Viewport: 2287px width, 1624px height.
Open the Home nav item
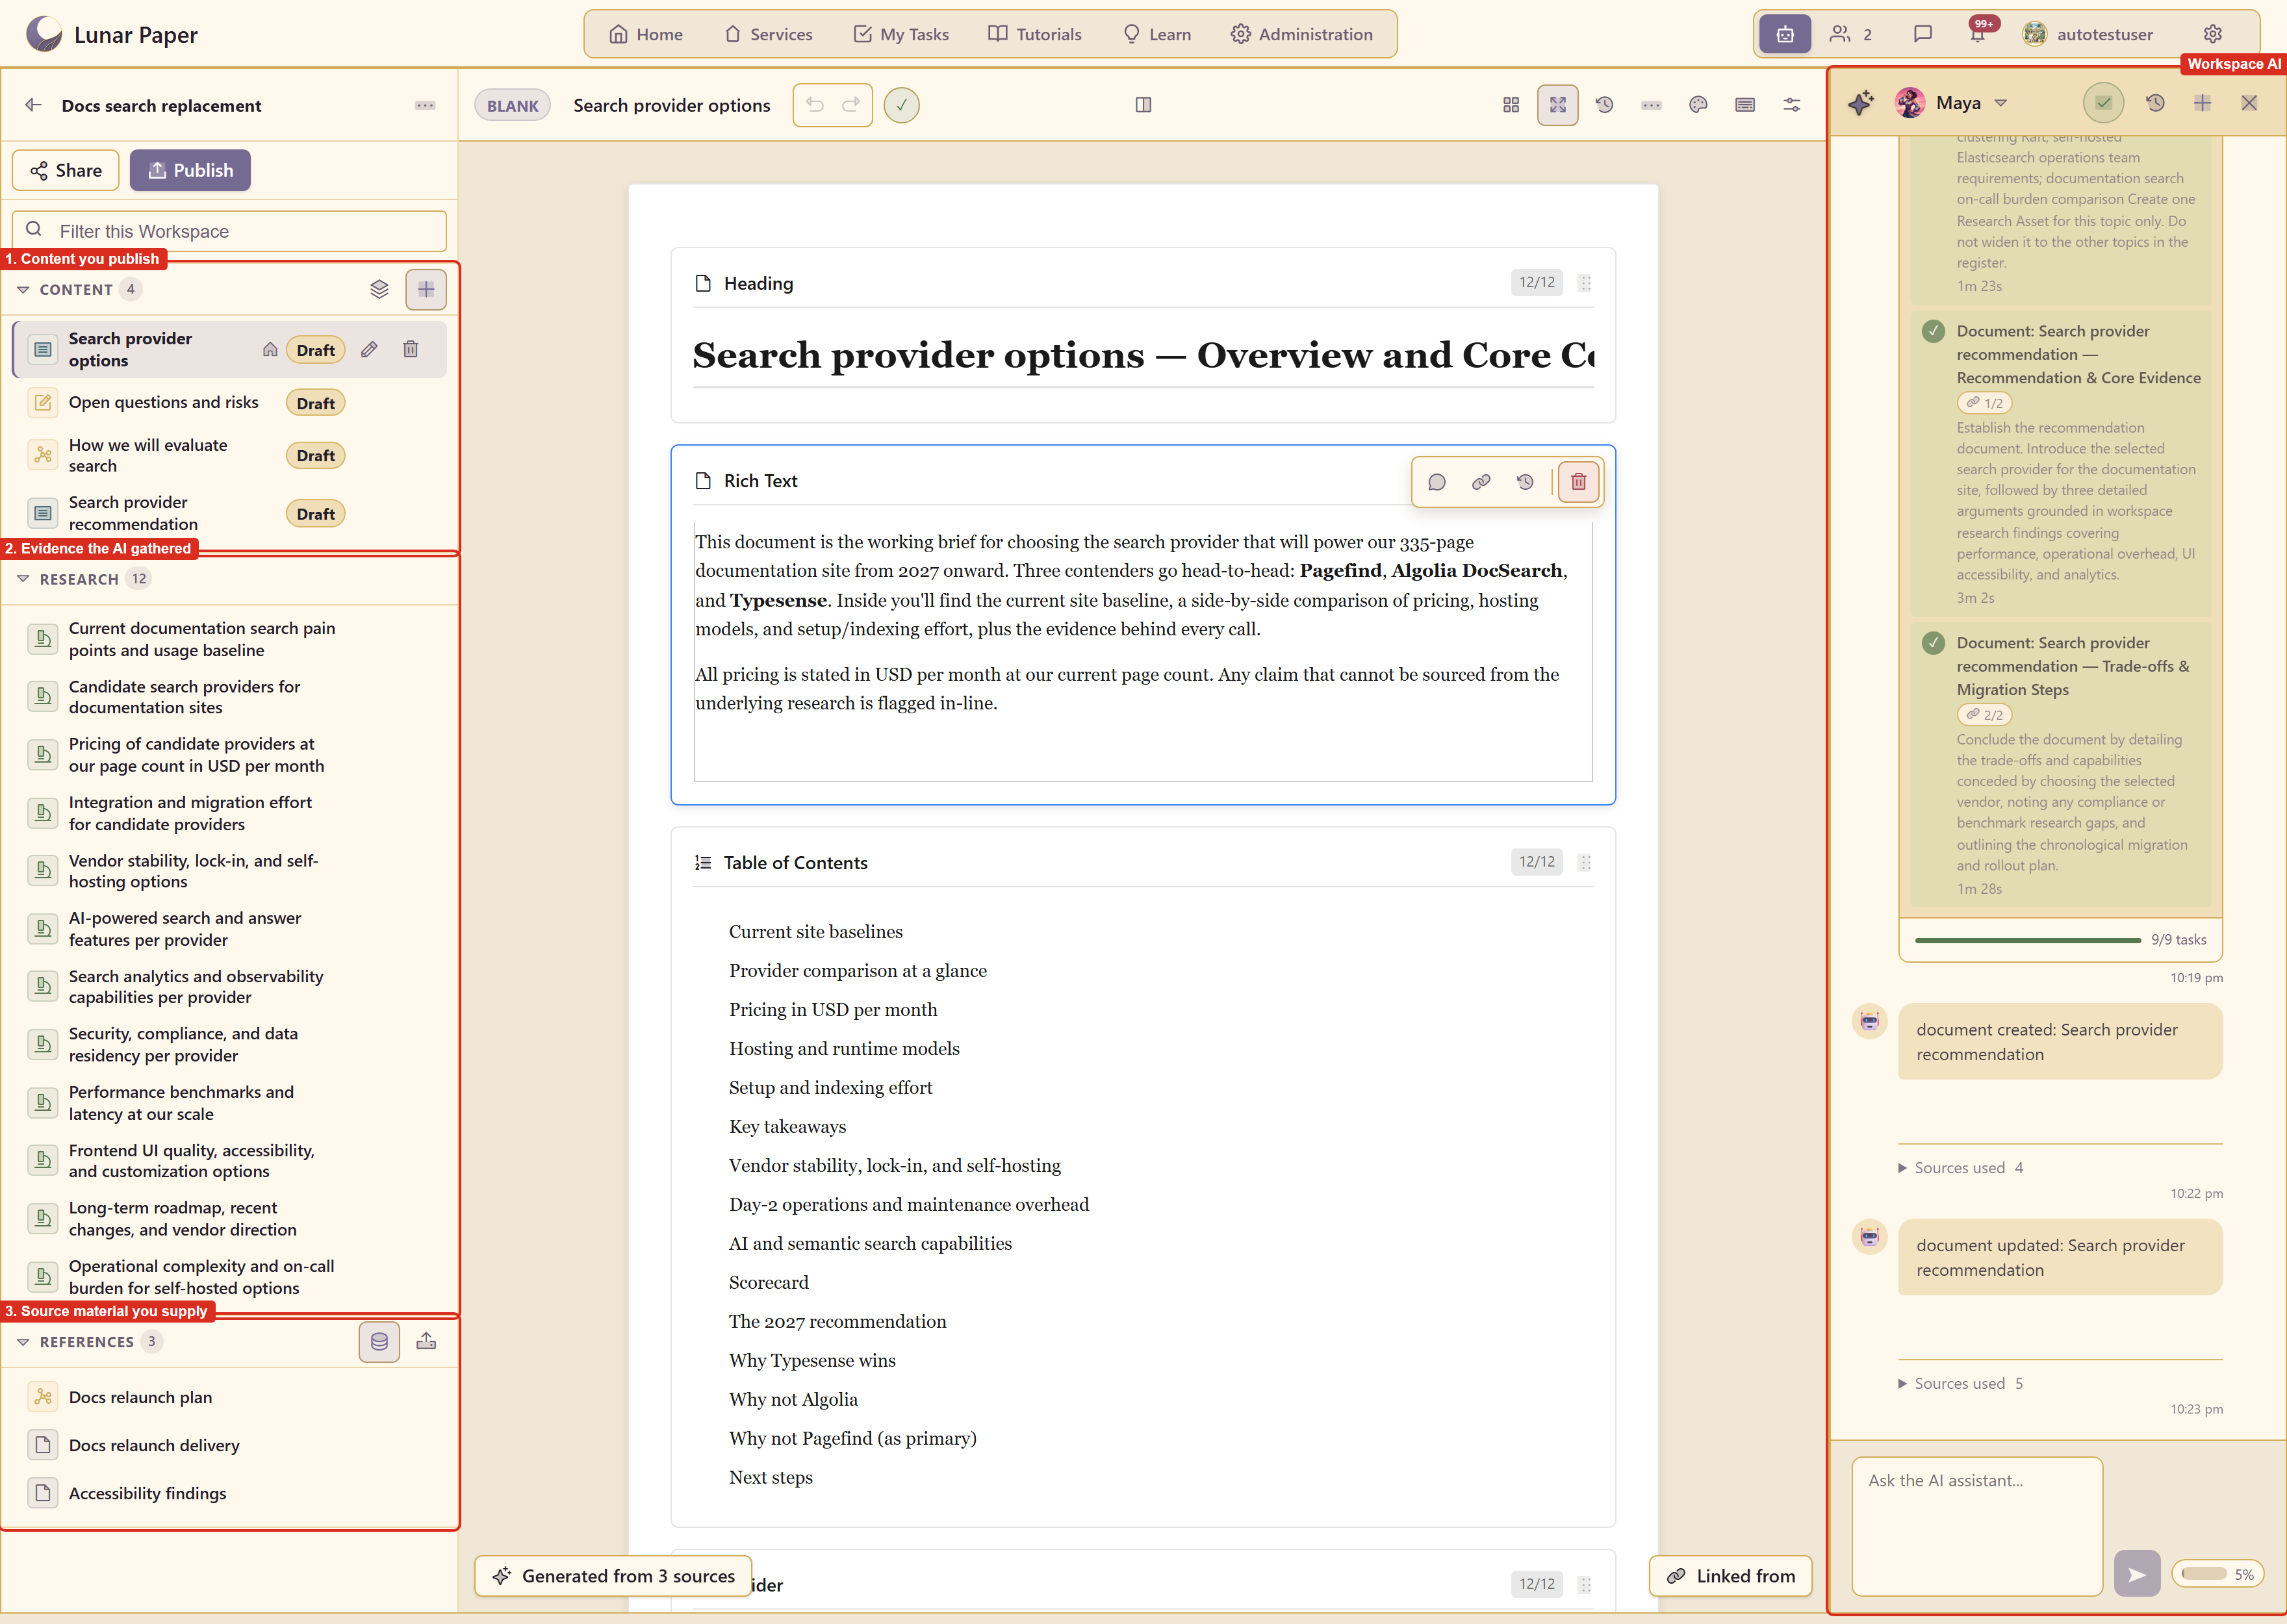(x=646, y=34)
